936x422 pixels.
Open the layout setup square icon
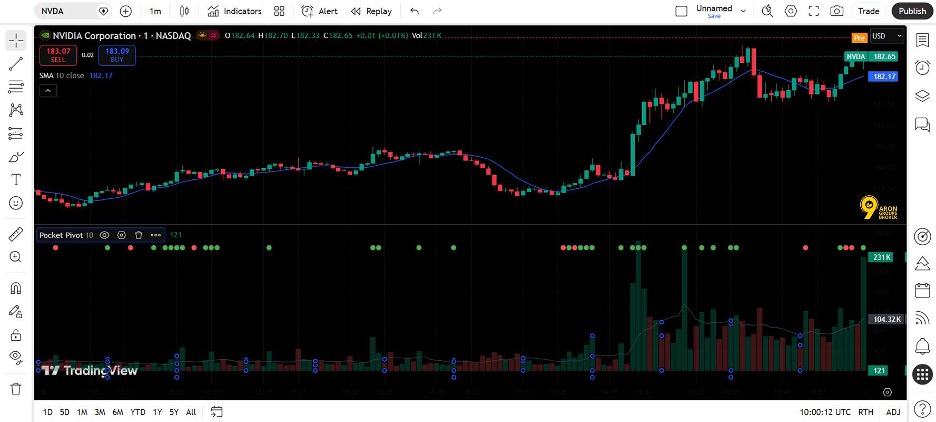click(x=681, y=11)
